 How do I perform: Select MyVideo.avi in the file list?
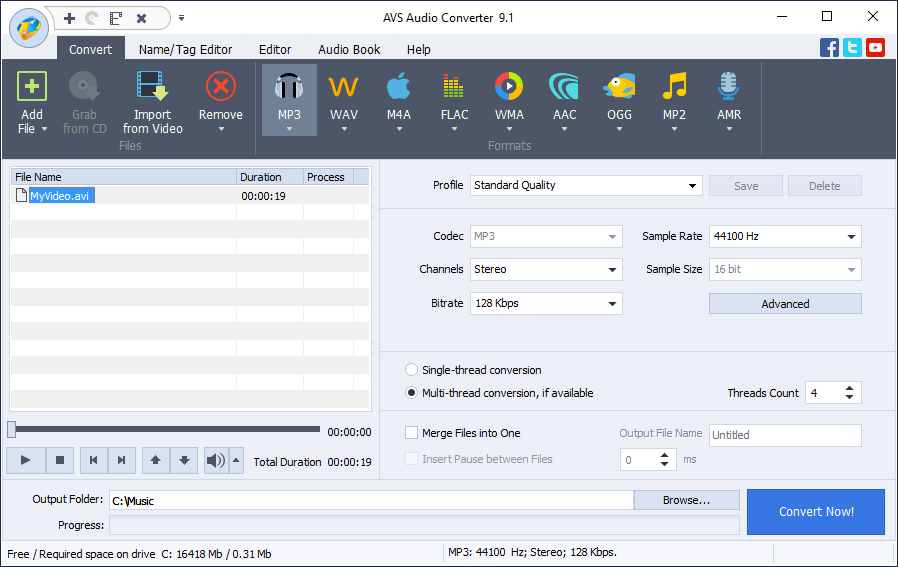[x=60, y=196]
